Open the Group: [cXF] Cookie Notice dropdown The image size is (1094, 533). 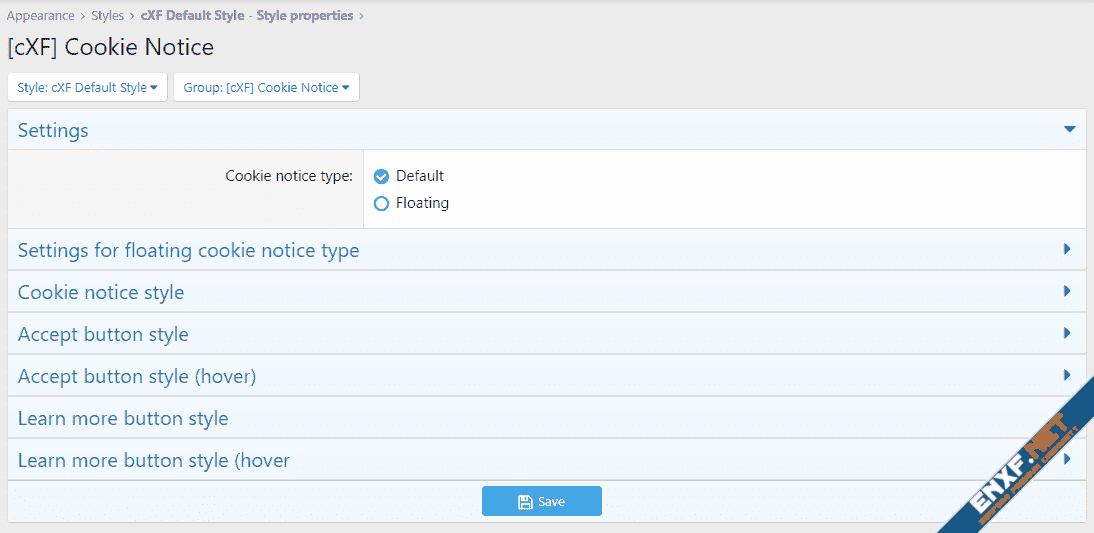pyautogui.click(x=266, y=88)
